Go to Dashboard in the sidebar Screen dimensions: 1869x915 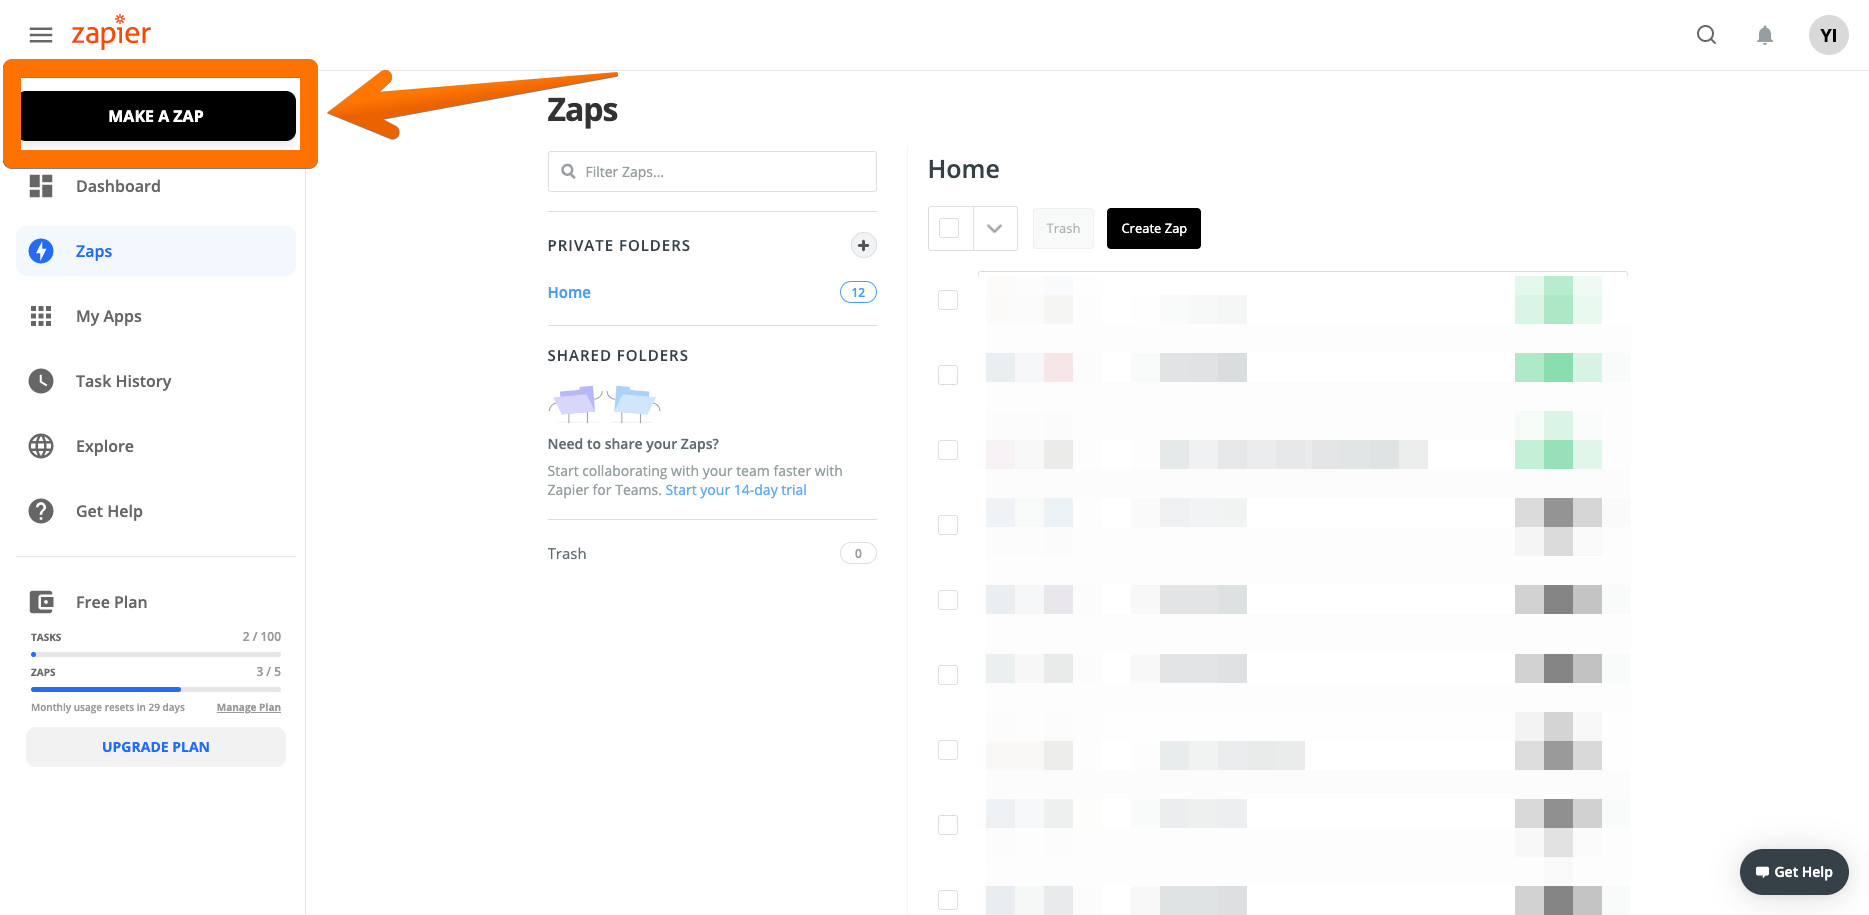(118, 186)
